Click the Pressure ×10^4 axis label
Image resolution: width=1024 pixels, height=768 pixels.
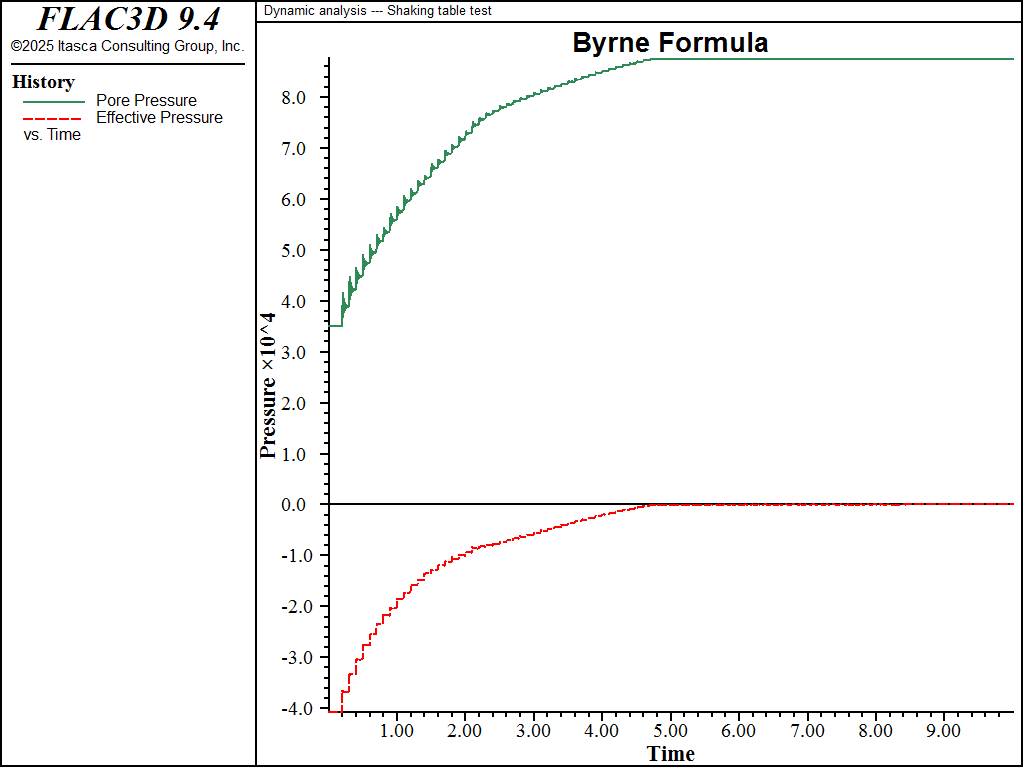pos(268,386)
